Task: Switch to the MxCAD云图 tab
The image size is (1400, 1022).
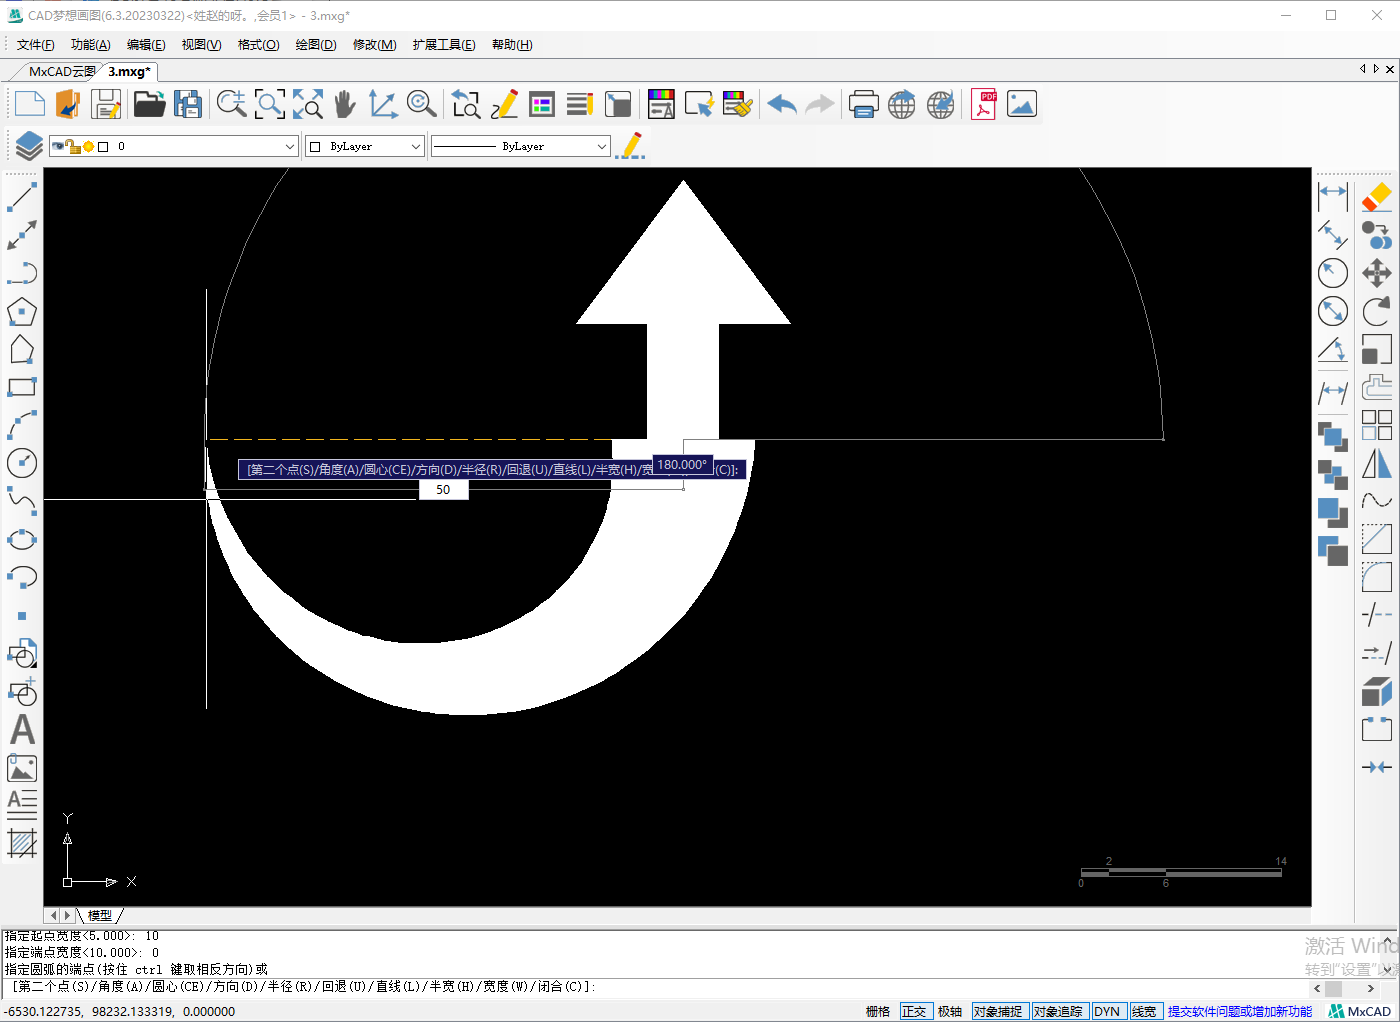Action: pyautogui.click(x=60, y=72)
